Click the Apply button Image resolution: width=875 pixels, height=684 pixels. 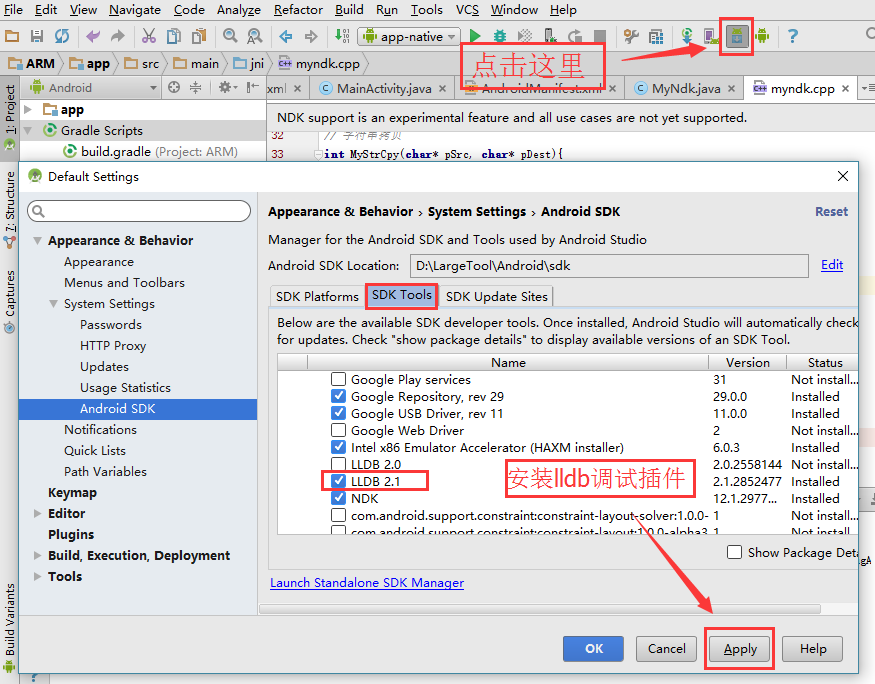740,648
